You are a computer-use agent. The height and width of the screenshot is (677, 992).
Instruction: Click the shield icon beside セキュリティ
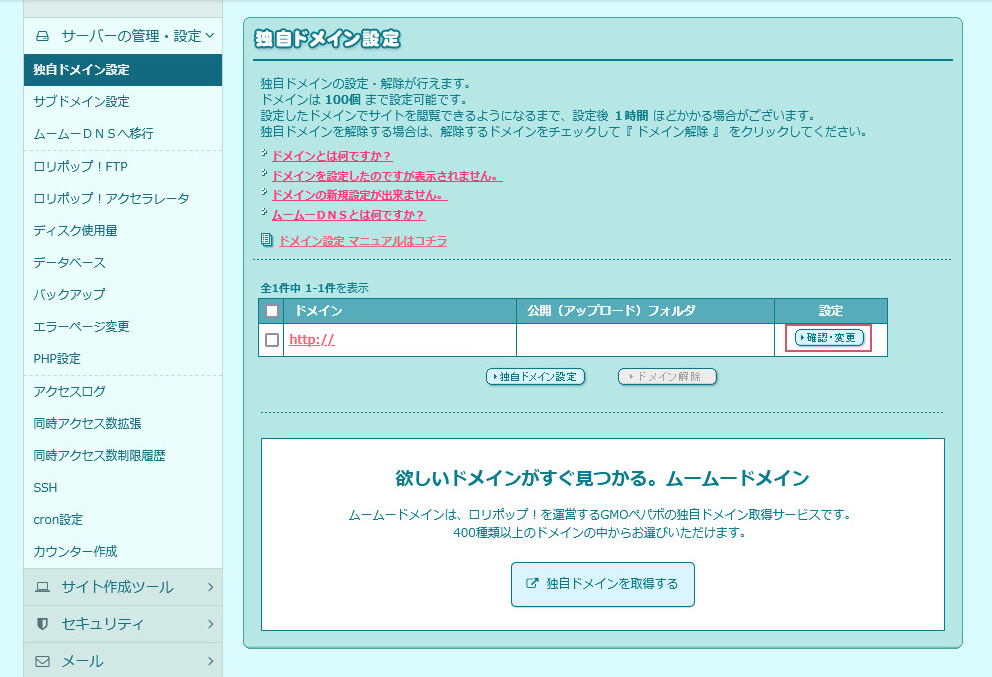tap(42, 624)
